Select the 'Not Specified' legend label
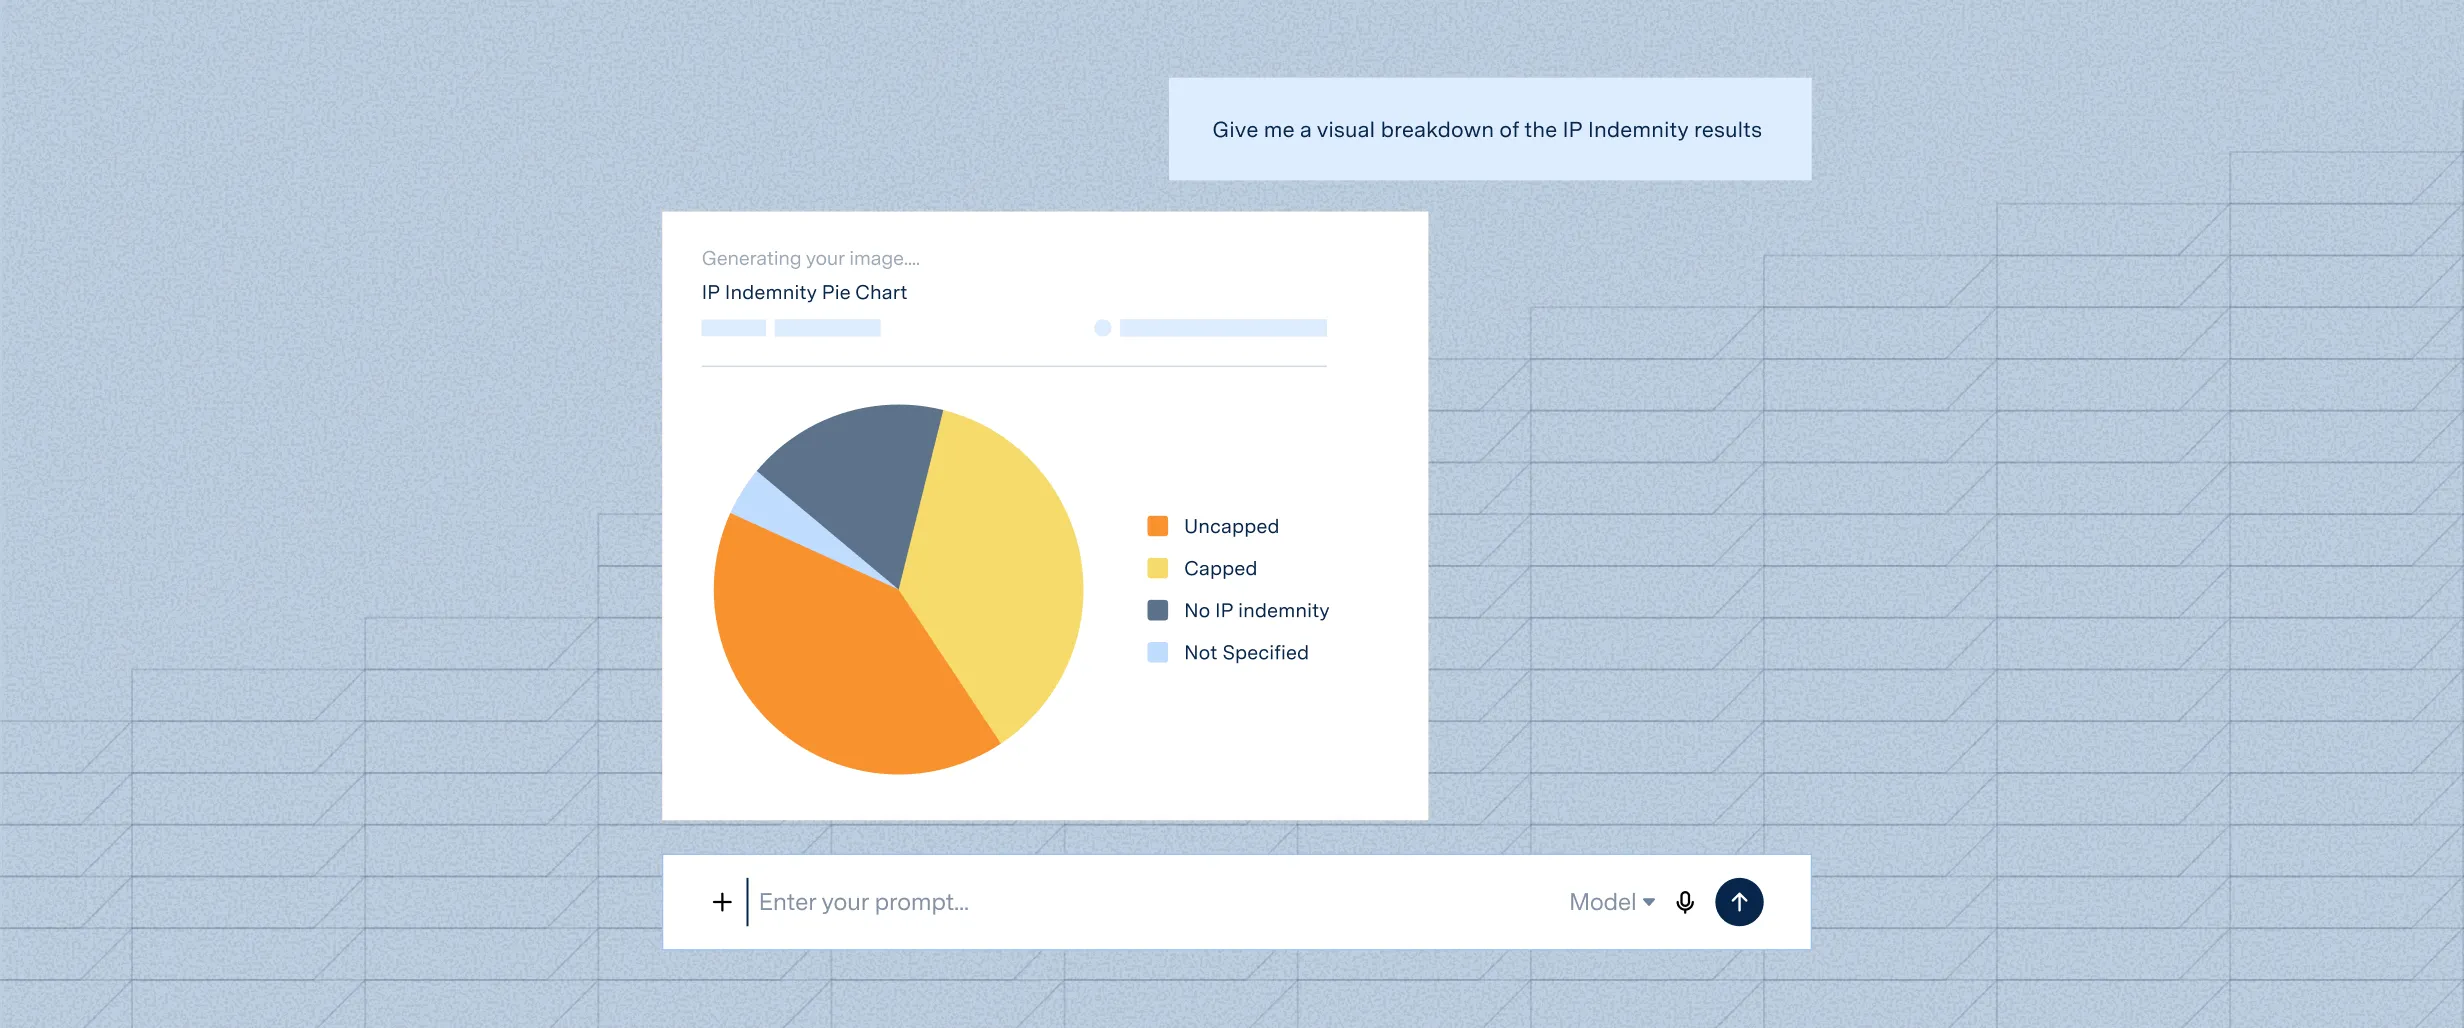 pos(1246,652)
